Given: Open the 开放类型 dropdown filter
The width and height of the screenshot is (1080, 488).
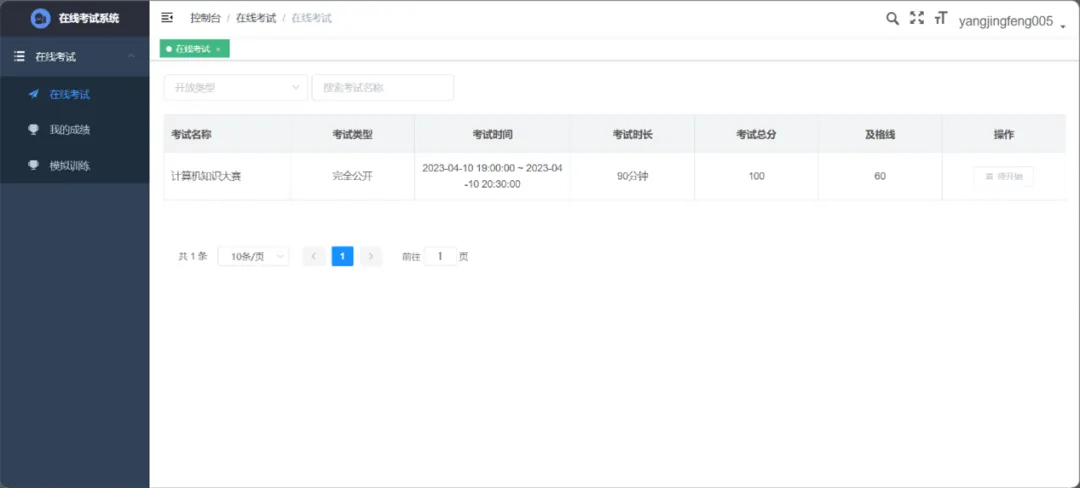Looking at the screenshot, I should (236, 87).
